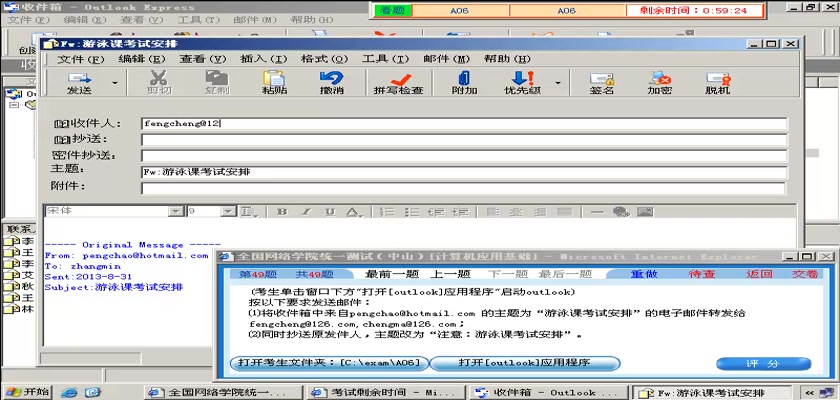840x400 pixels.
Task: Click into the 收件人 recipient field
Action: tap(464, 124)
